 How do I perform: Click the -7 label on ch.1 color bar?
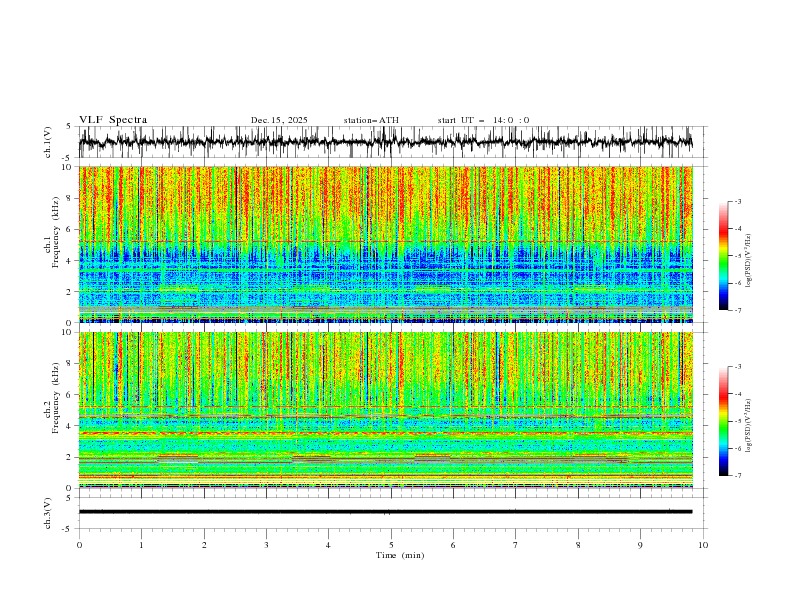[738, 310]
